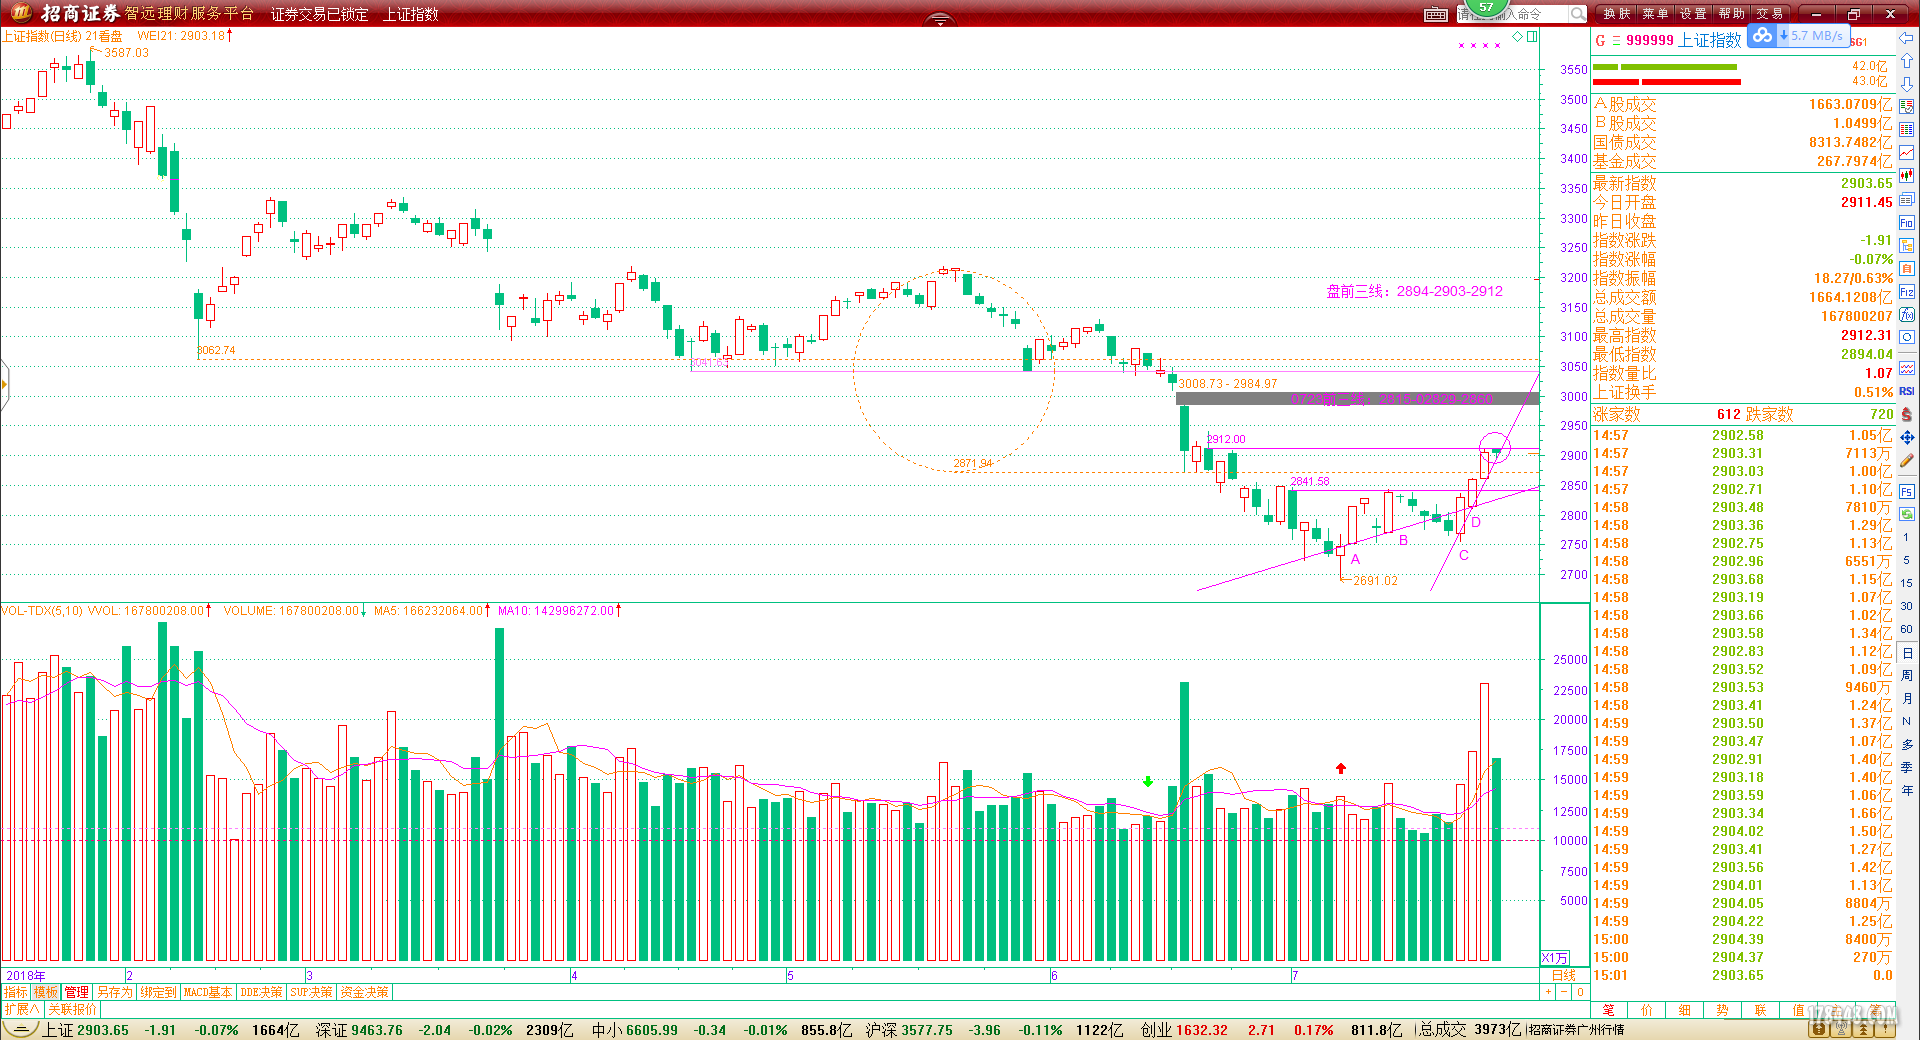This screenshot has height=1040, width=1920.
Task: Switch to the 价 price tab
Action: 1647,1010
